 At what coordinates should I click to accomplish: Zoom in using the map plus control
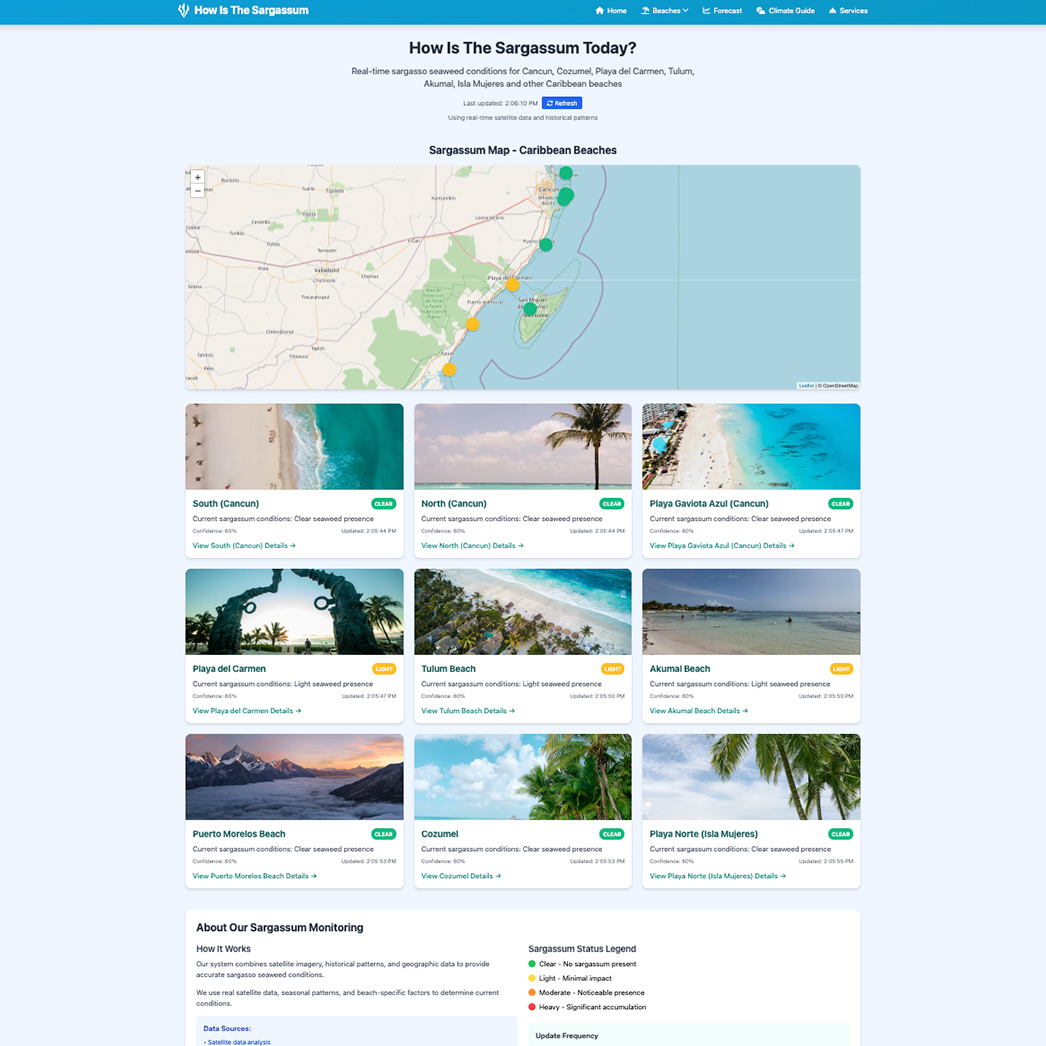click(197, 177)
